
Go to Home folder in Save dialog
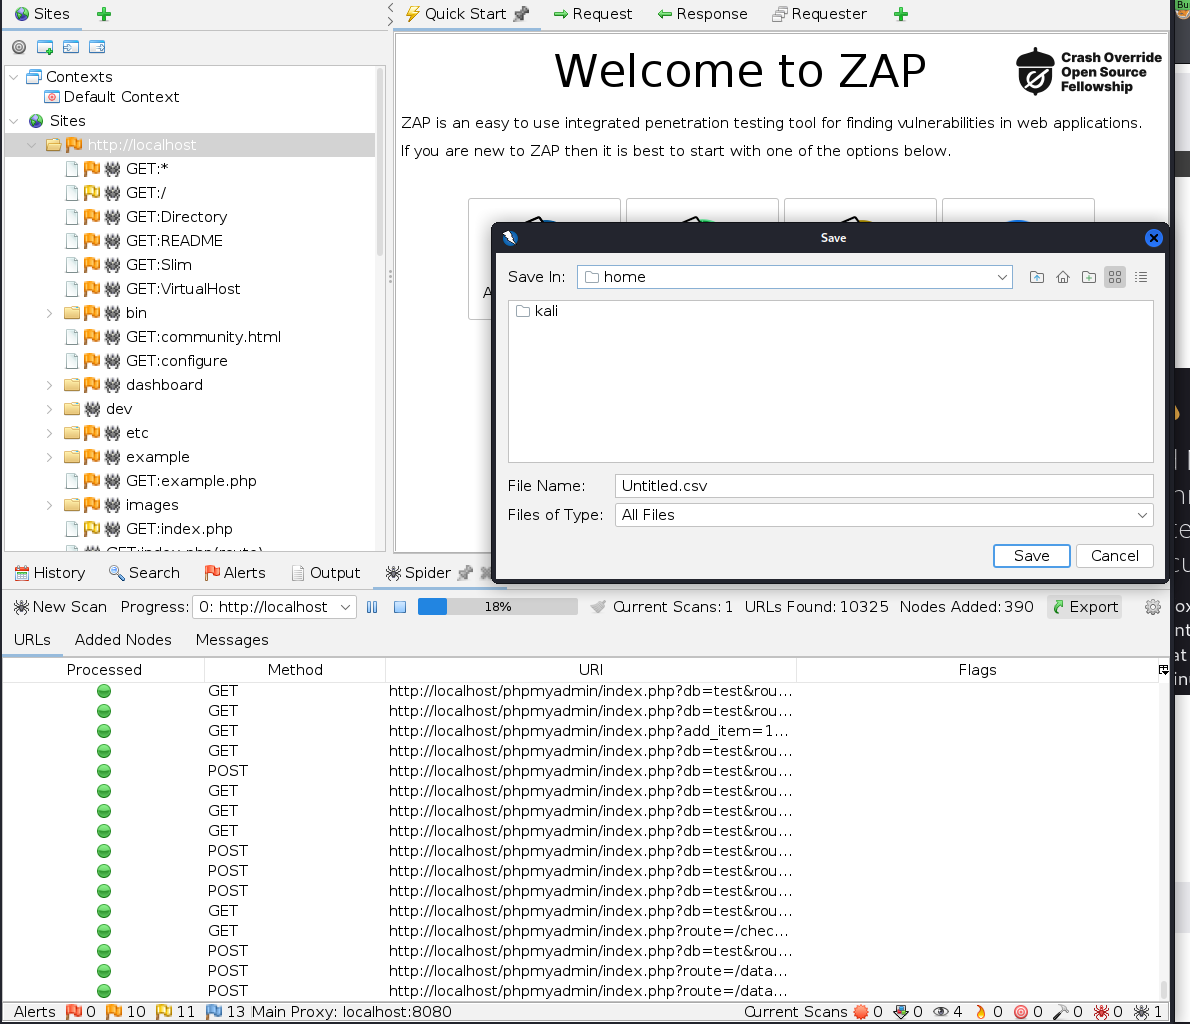[1063, 277]
